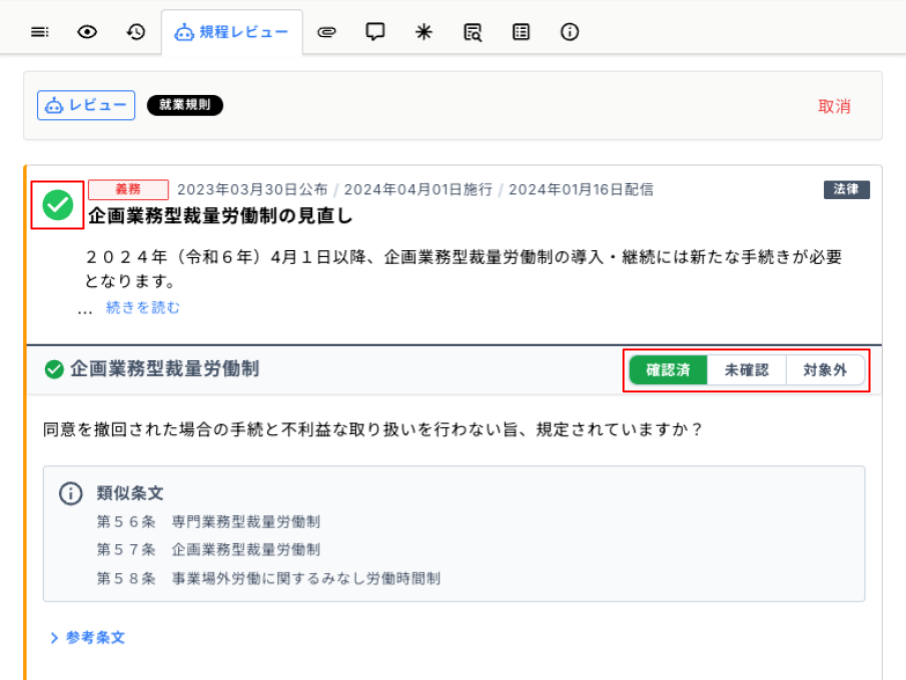Screen dimensions: 906x680
Task: Click the eye preview tab icon
Action: point(88,32)
